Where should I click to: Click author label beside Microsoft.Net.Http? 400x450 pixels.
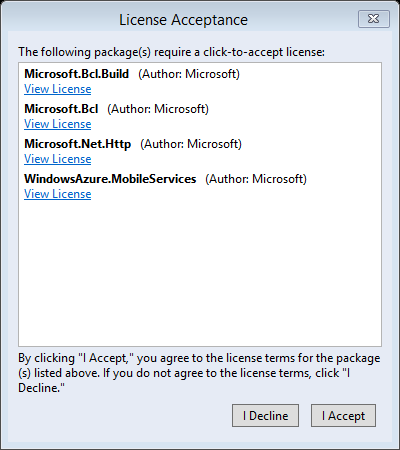click(191, 144)
